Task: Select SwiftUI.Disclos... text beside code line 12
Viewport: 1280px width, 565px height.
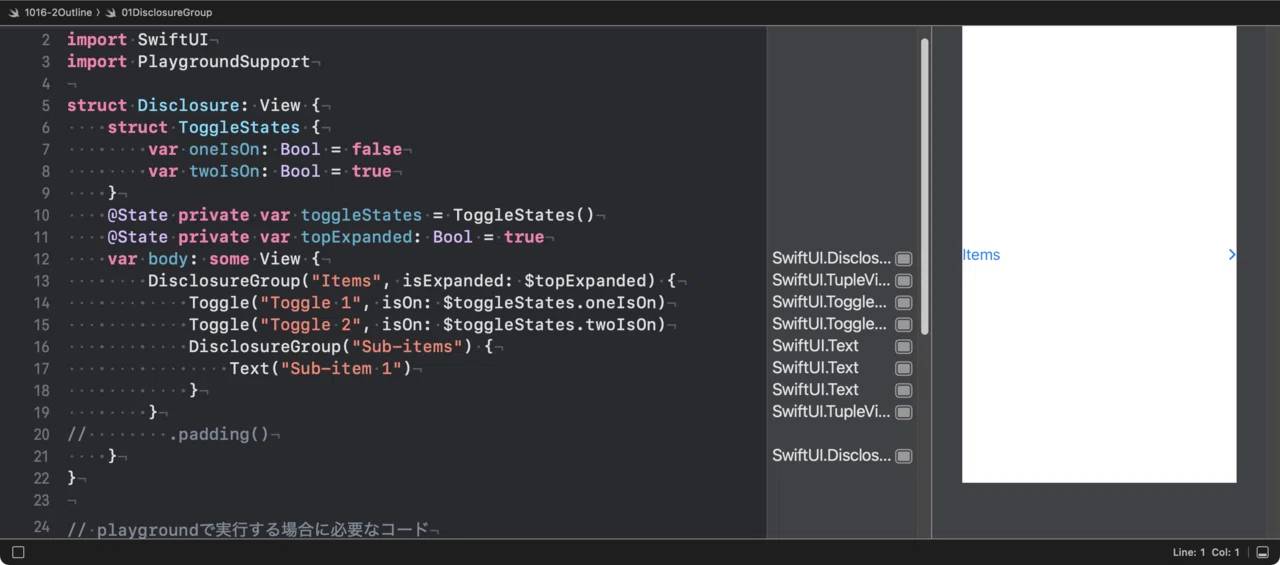Action: (831, 258)
